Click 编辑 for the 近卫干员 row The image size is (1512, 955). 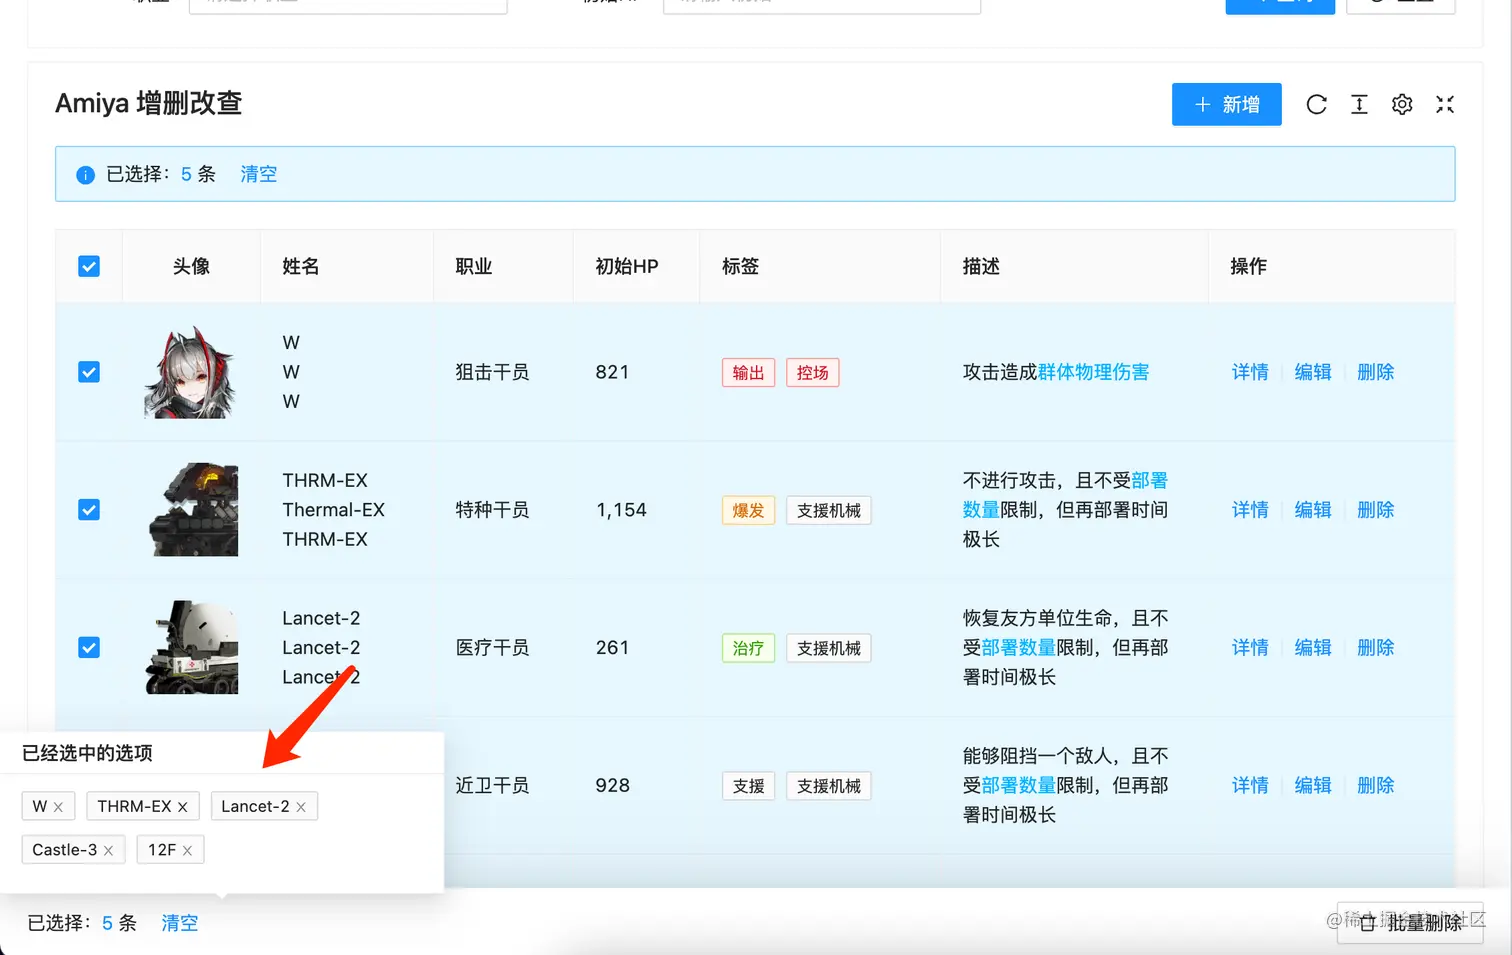pyautogui.click(x=1313, y=786)
